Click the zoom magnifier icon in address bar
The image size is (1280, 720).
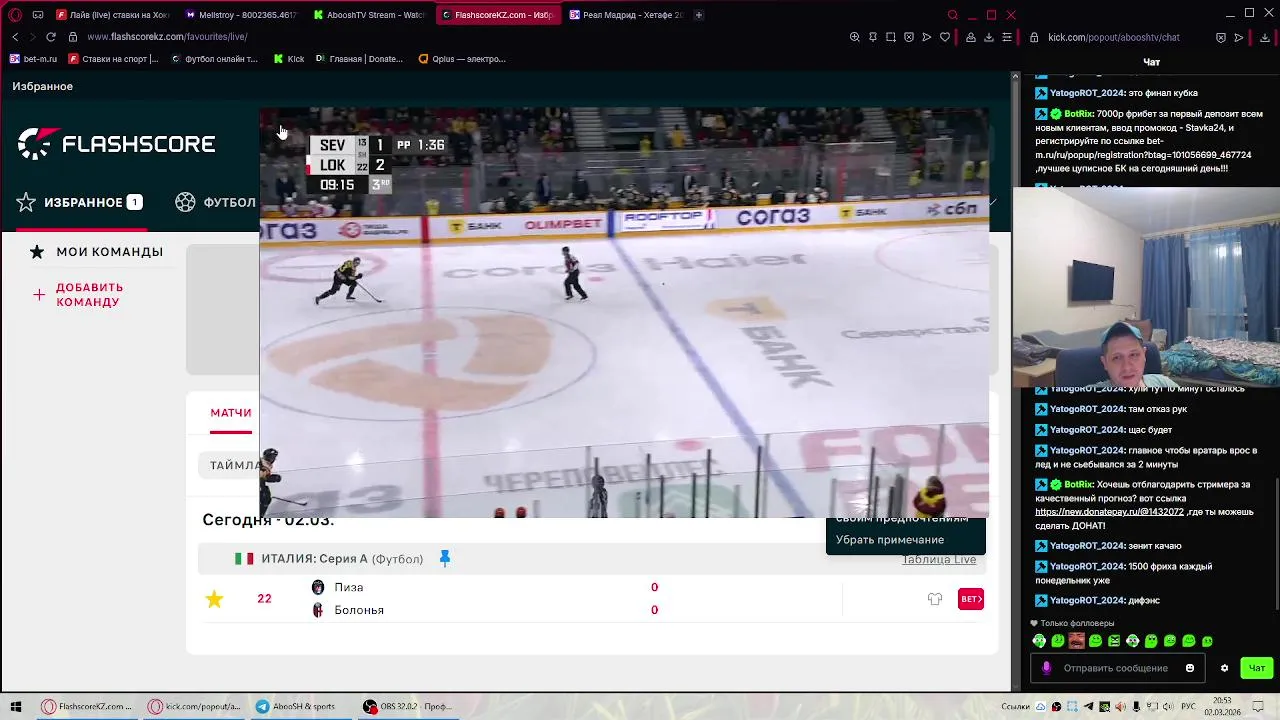point(854,37)
